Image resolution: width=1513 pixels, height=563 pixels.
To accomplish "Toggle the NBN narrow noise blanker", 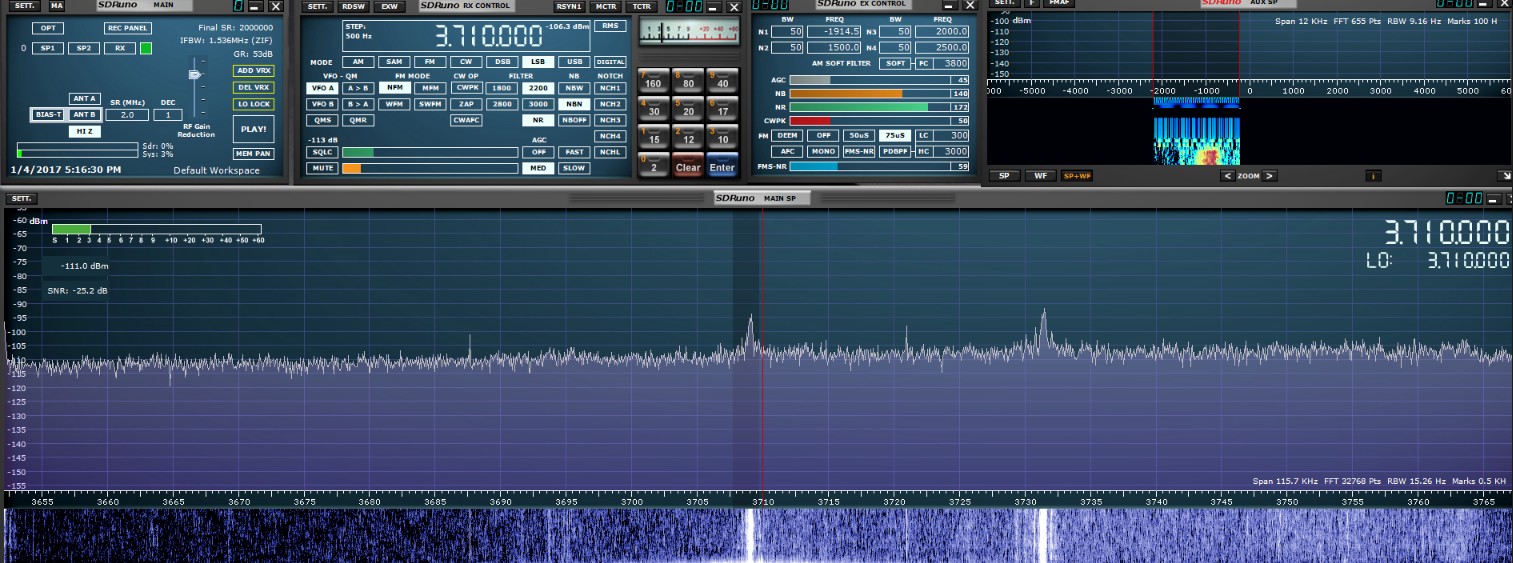I will pyautogui.click(x=573, y=104).
